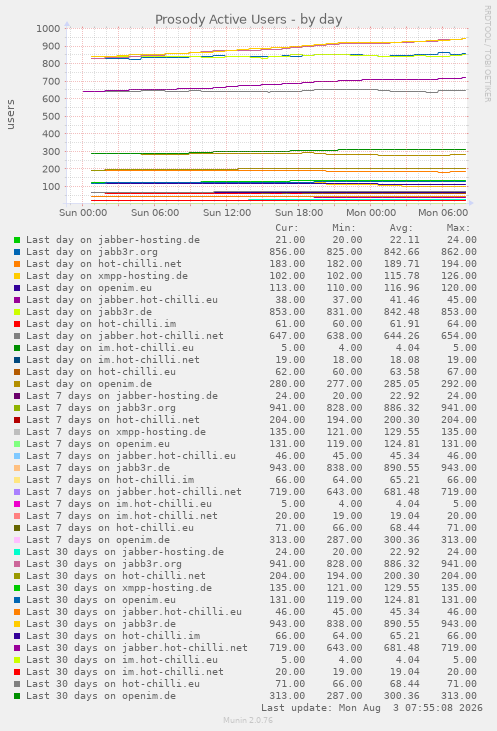Click legend label 'Last 7 days on openim.de'
Screen dimensions: 497x731
pos(98,540)
